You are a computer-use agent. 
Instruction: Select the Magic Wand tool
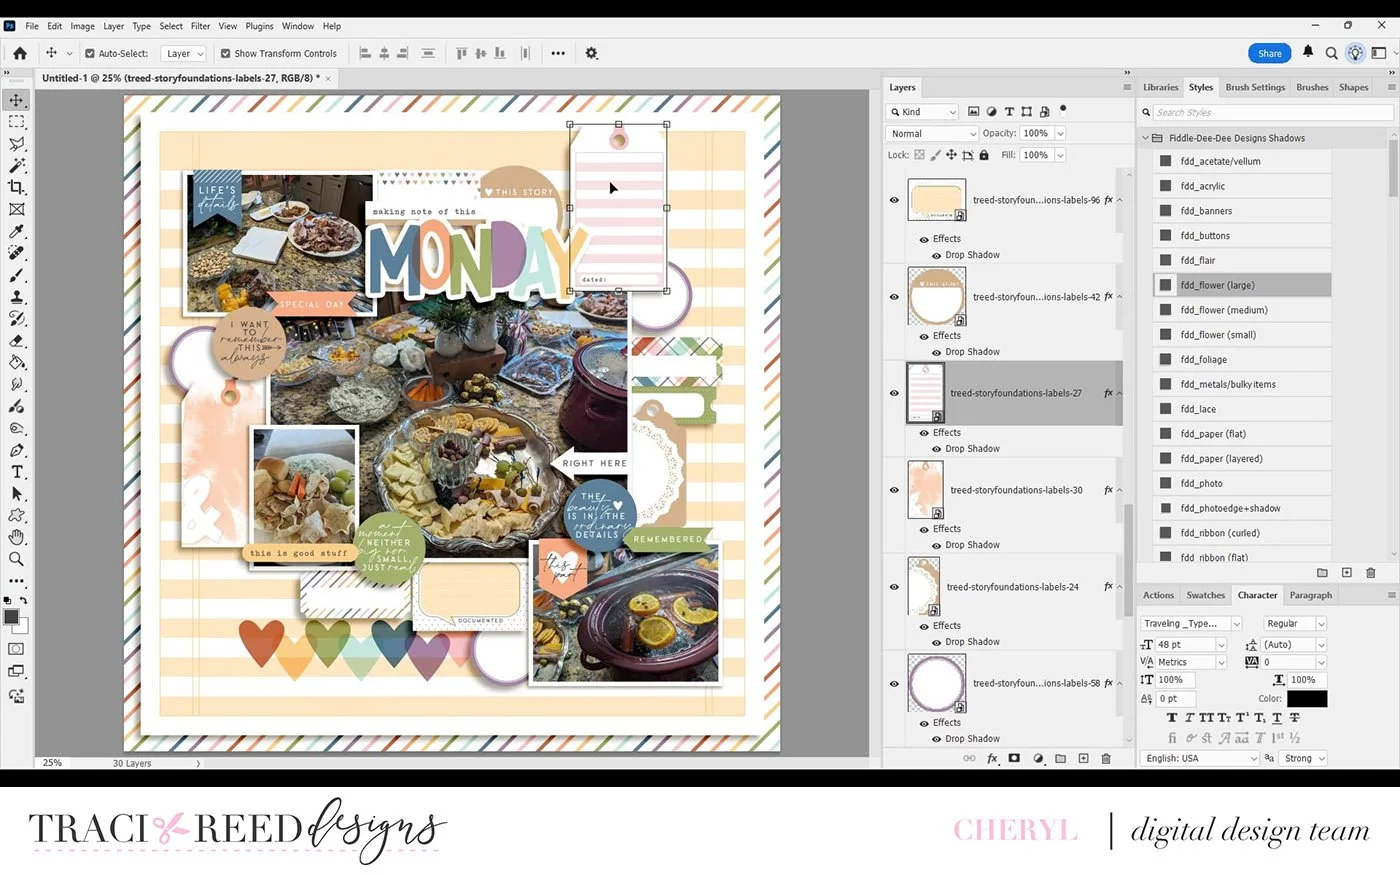point(16,165)
